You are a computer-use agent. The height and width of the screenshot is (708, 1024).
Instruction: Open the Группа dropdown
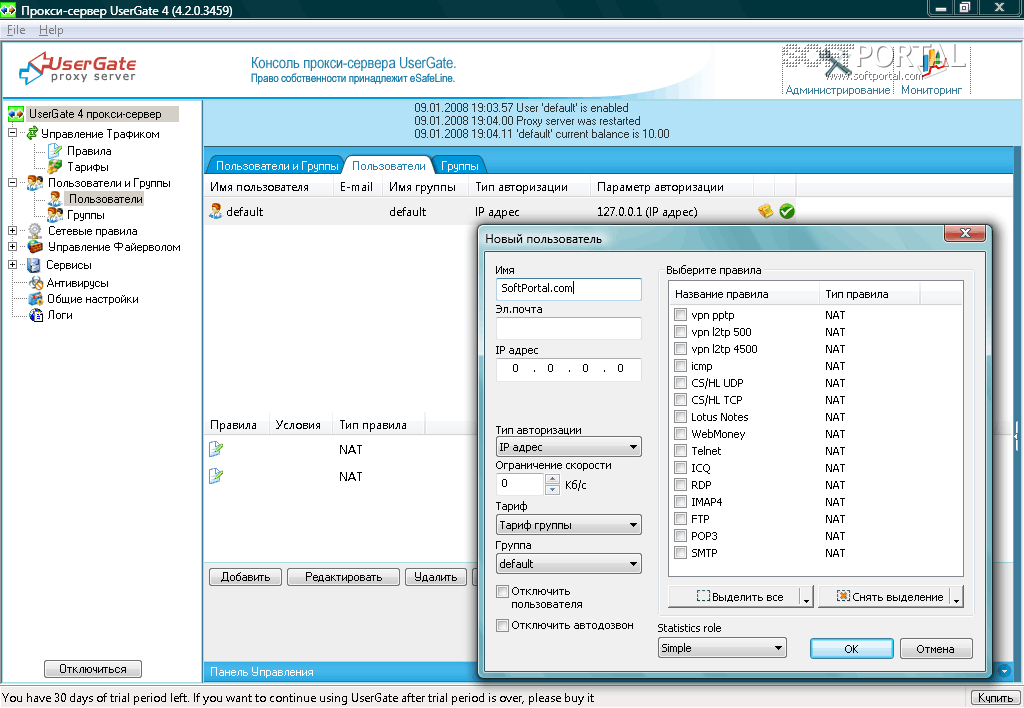click(x=568, y=564)
